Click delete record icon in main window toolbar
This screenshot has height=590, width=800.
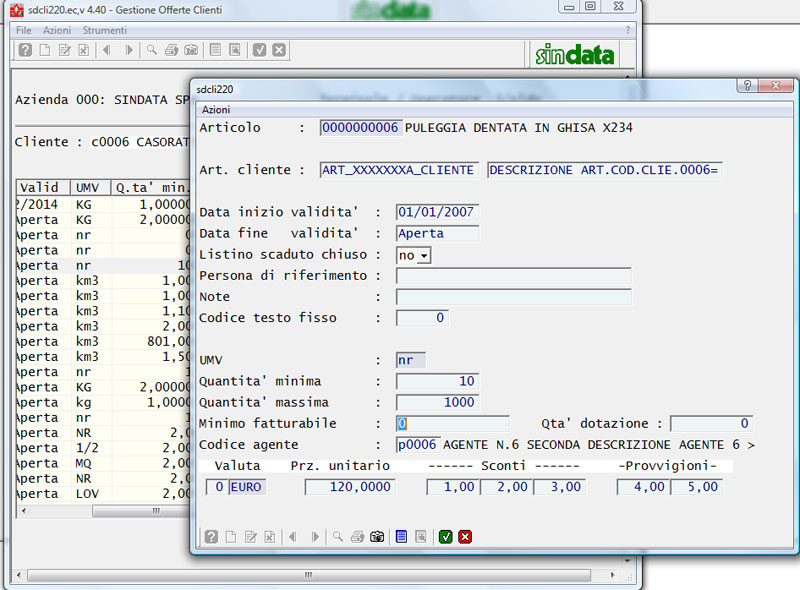point(84,50)
